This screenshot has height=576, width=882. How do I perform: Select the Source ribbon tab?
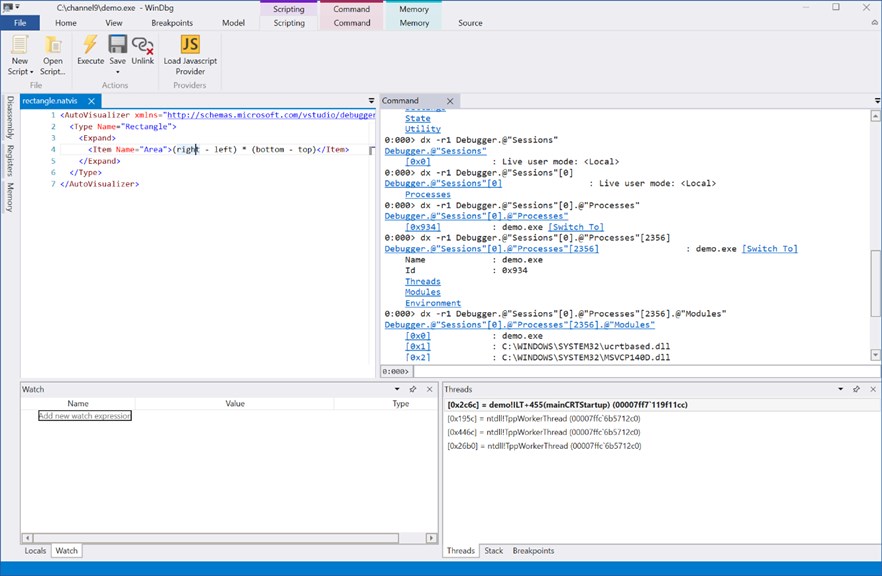(470, 23)
